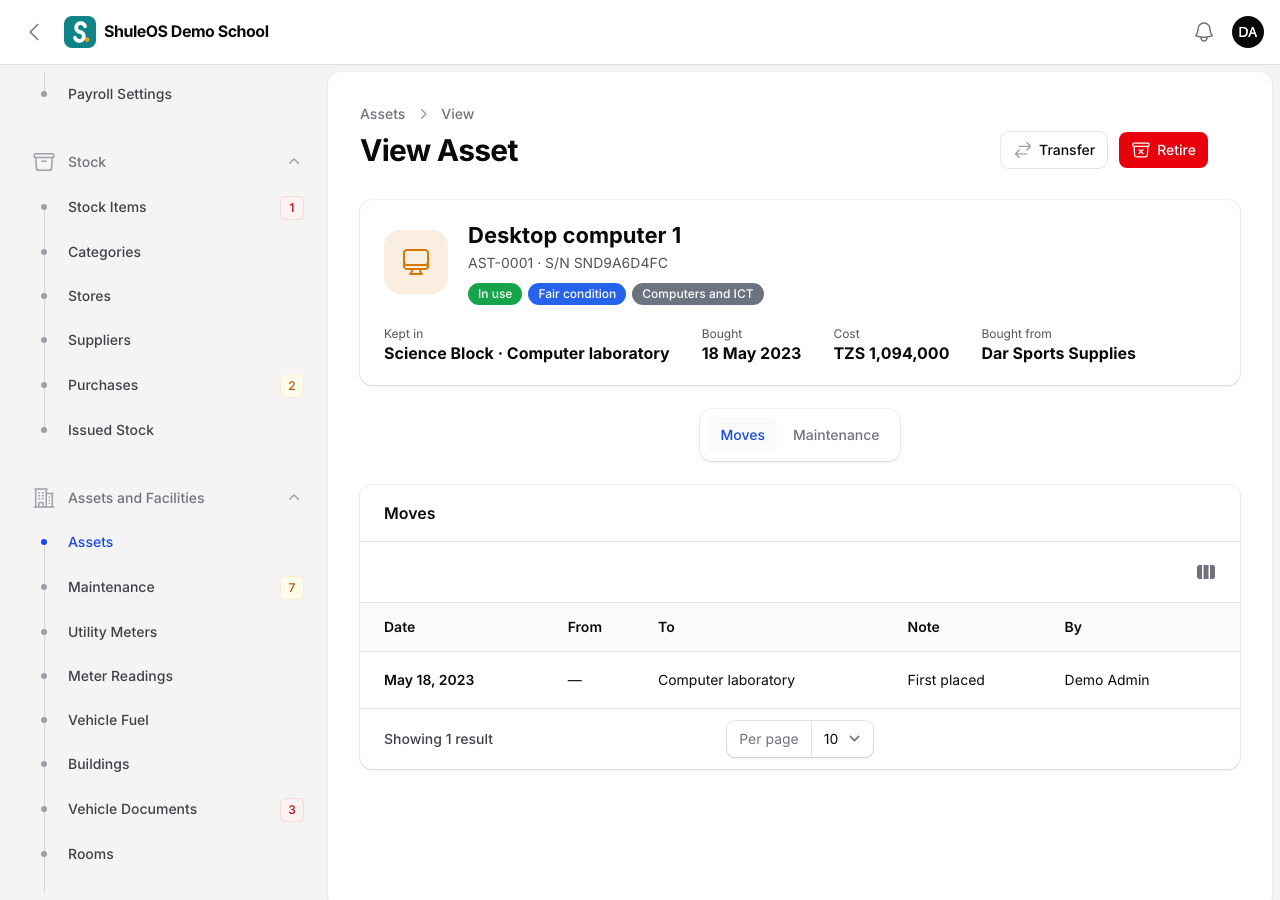Open Vehicle Fuel in sidebar
1280x900 pixels.
click(x=108, y=720)
